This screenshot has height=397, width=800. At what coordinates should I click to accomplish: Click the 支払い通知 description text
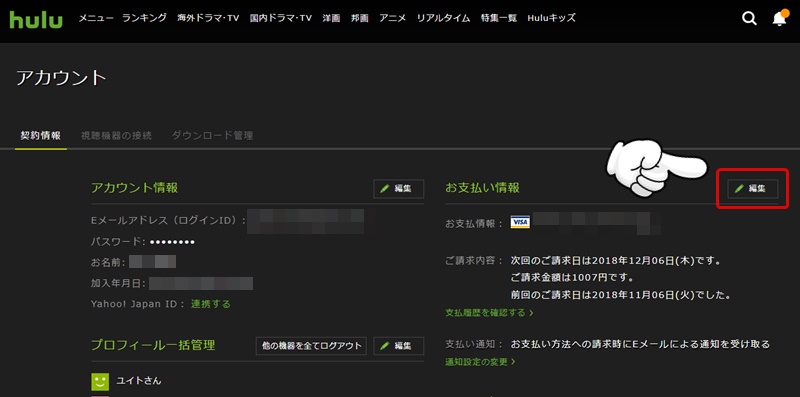[x=640, y=344]
